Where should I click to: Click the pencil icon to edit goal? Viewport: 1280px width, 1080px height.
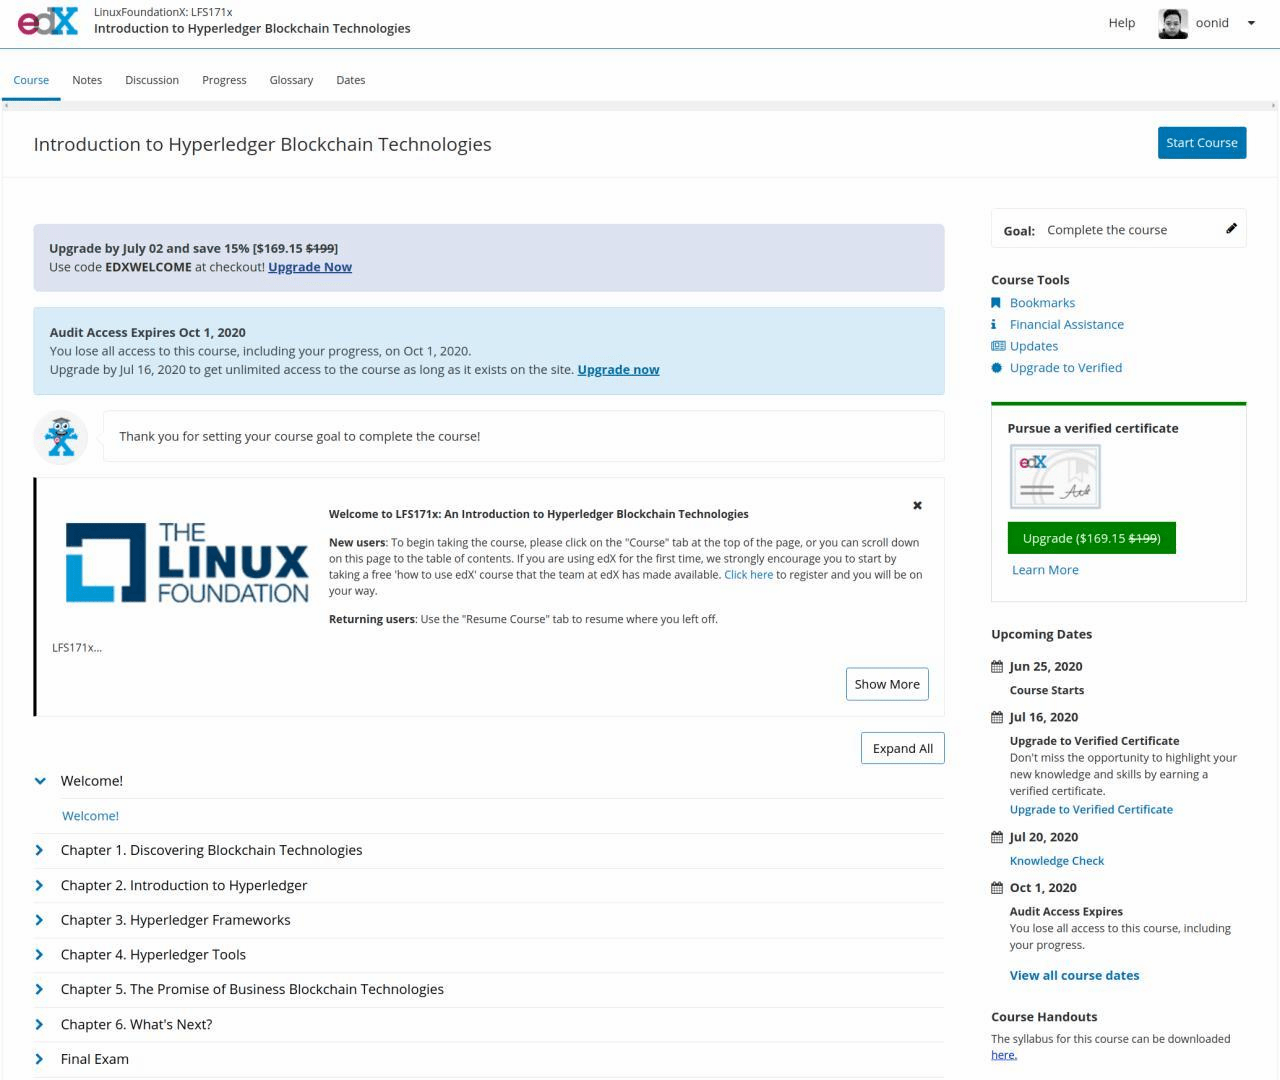(x=1231, y=229)
